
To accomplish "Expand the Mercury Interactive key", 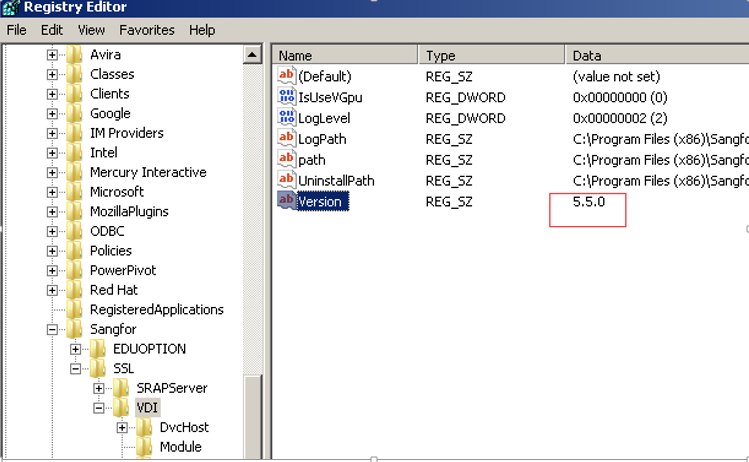I will 52,172.
